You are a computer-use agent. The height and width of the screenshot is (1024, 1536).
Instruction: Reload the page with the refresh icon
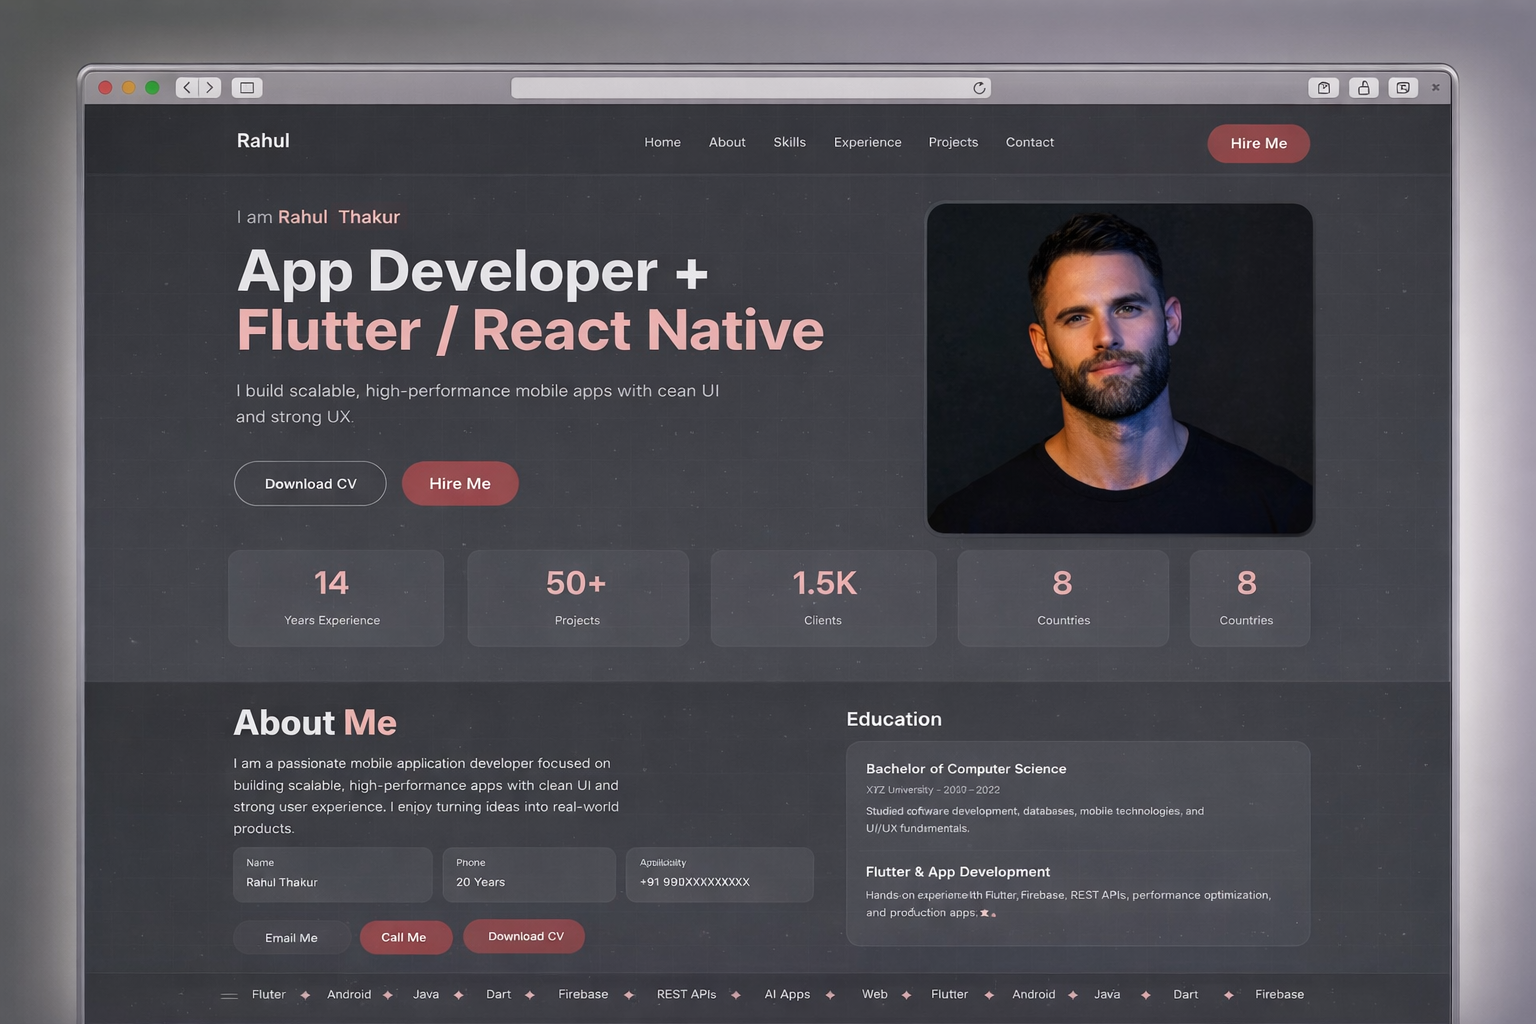point(979,88)
